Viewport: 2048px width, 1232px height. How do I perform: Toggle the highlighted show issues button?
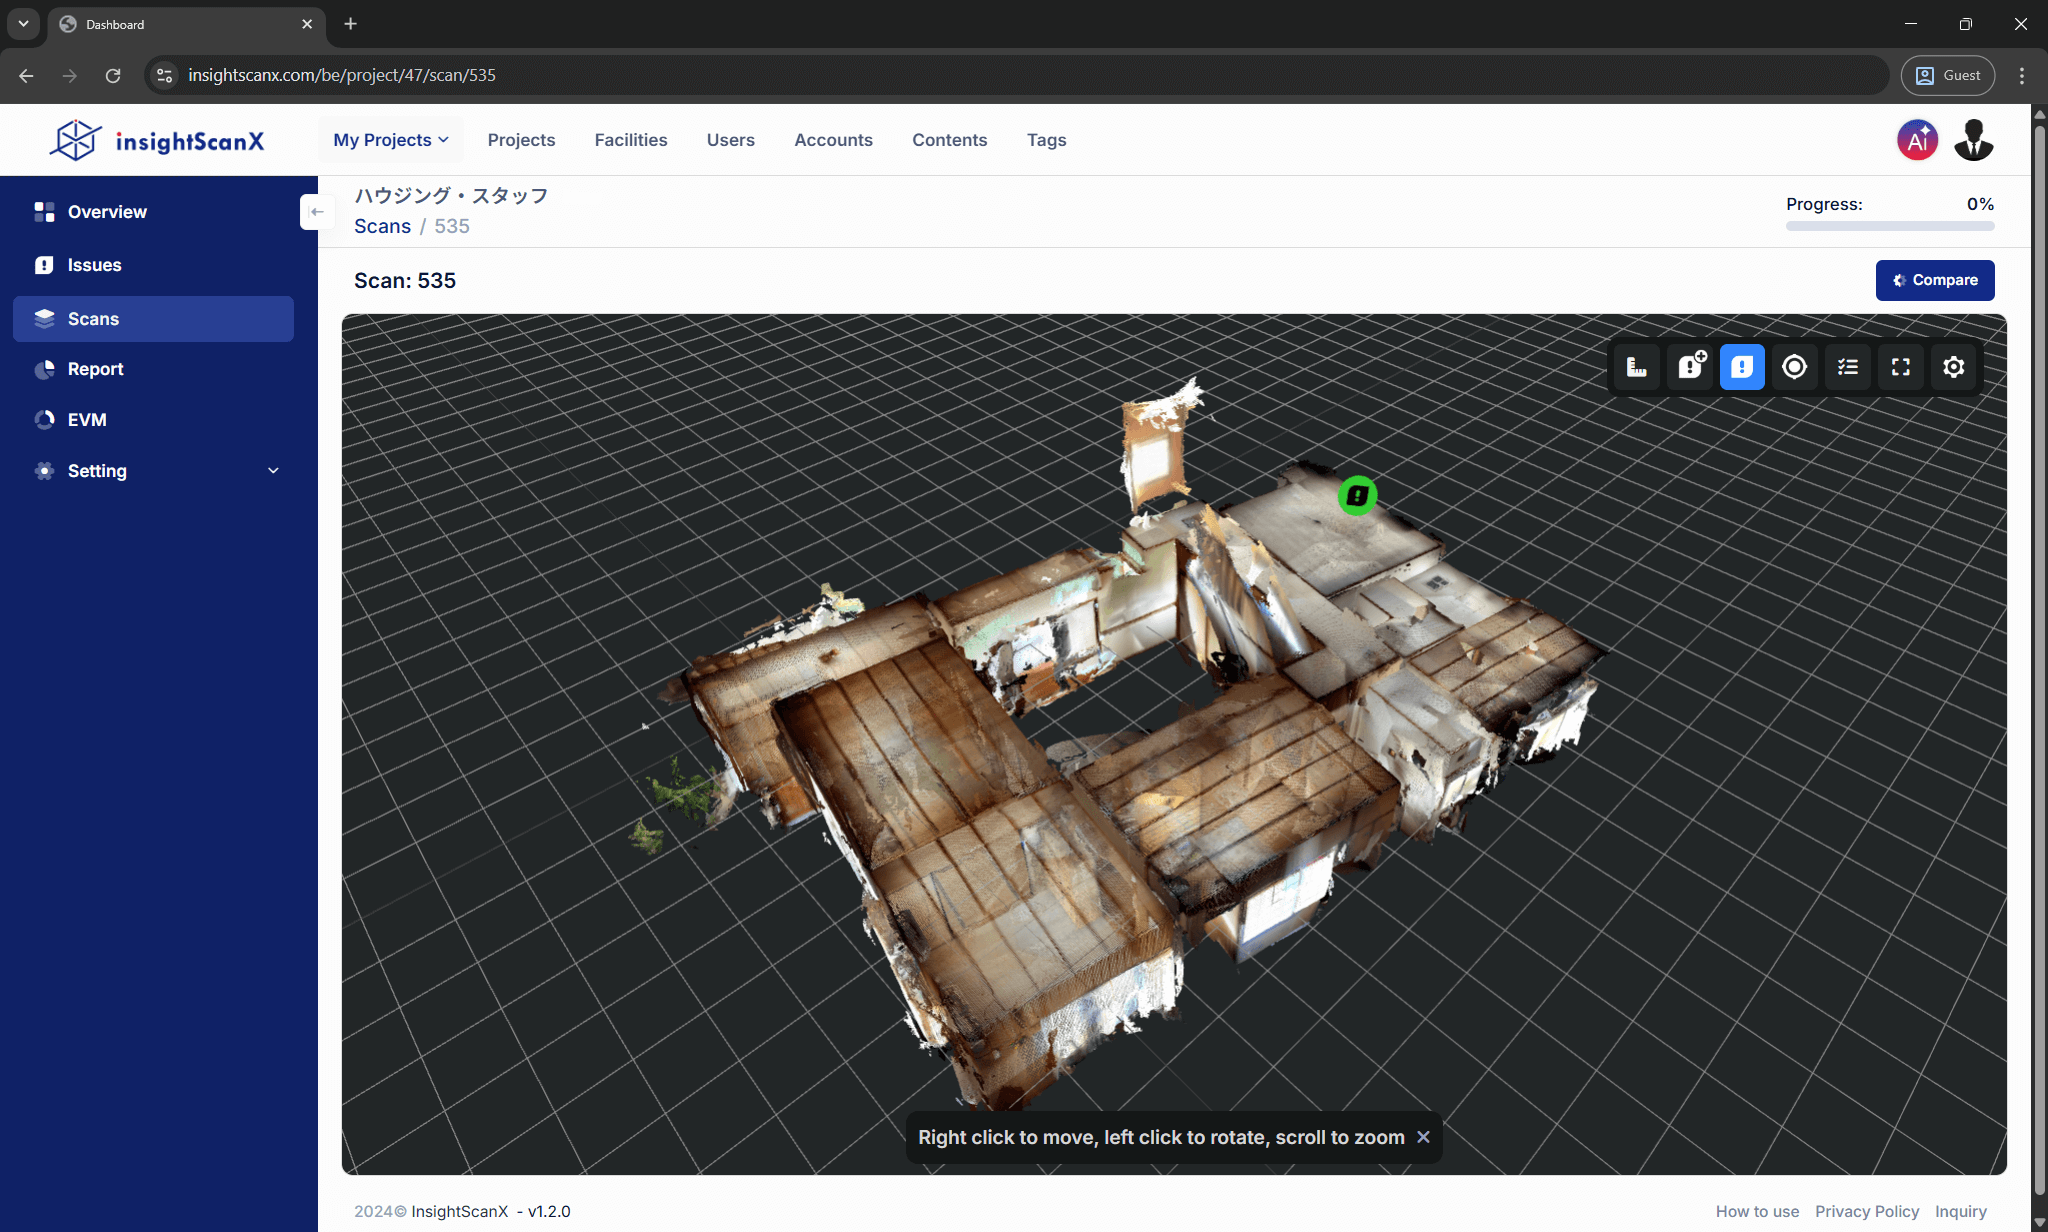click(1742, 367)
